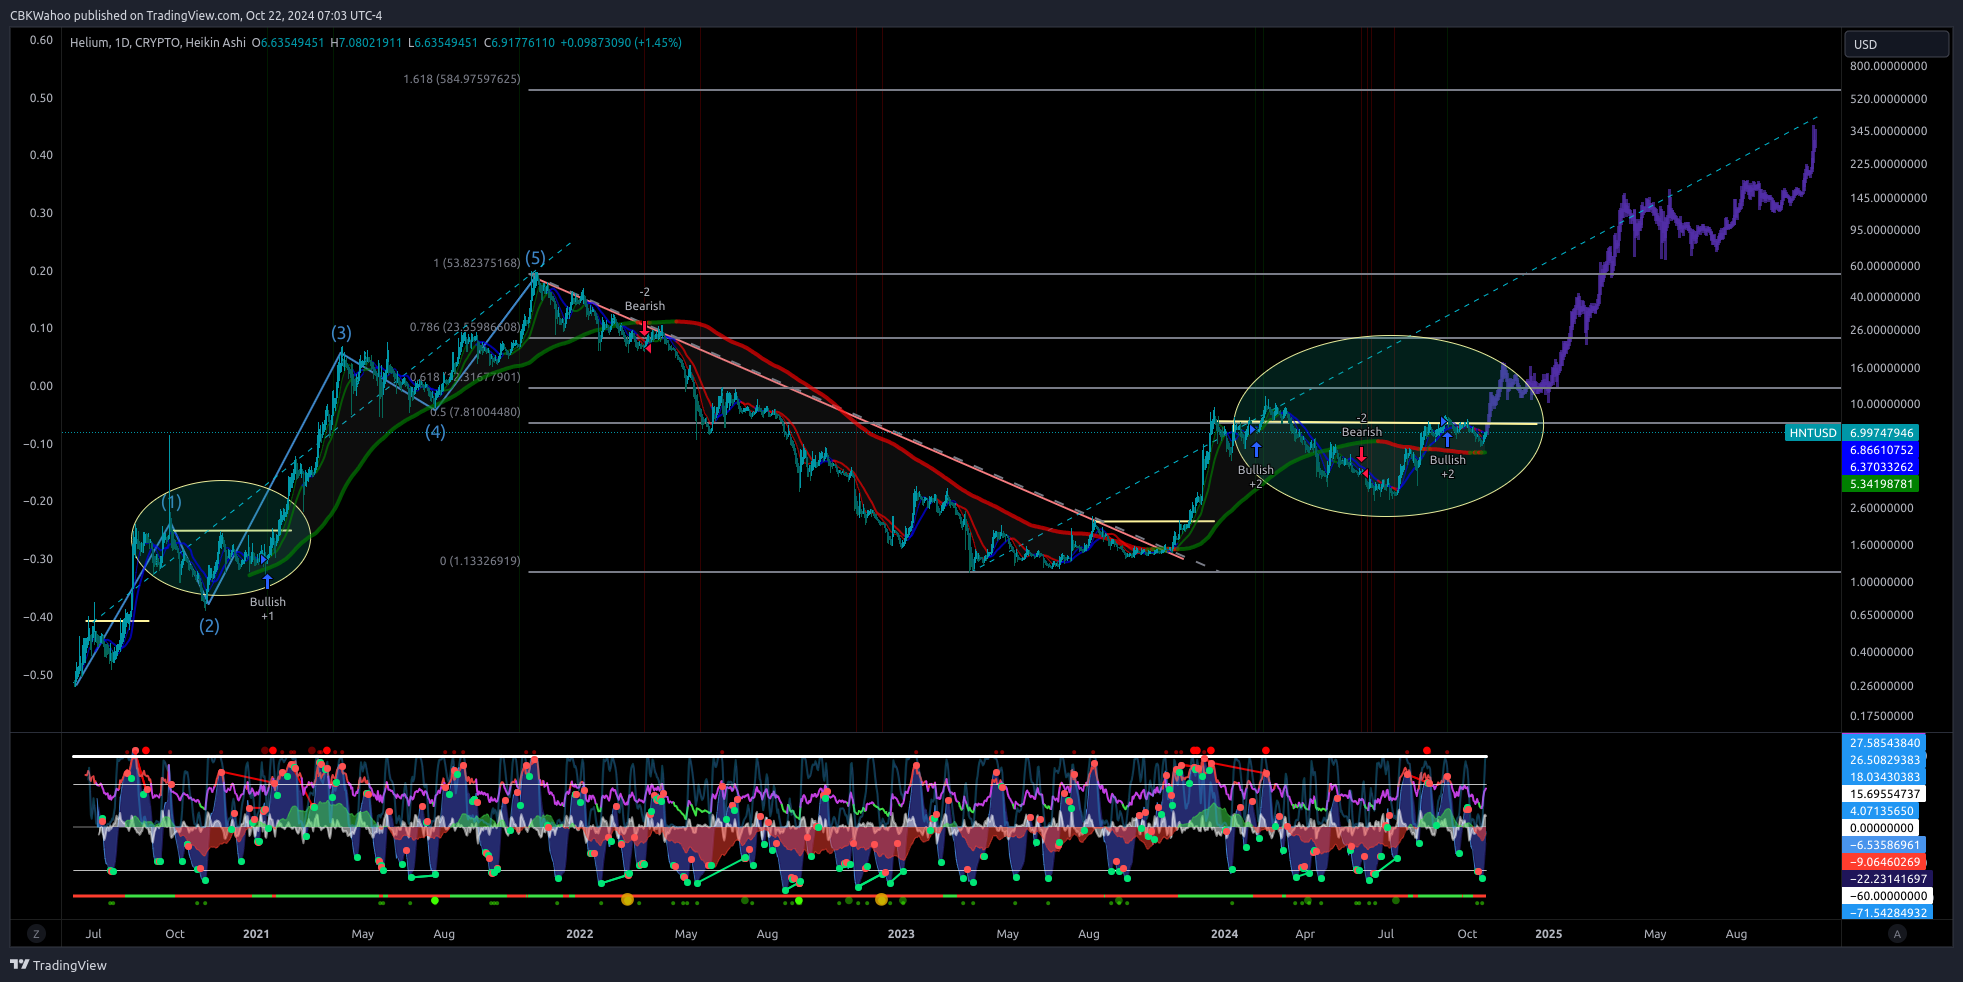Click the 2024 label on time axis
1963x982 pixels.
point(1224,934)
